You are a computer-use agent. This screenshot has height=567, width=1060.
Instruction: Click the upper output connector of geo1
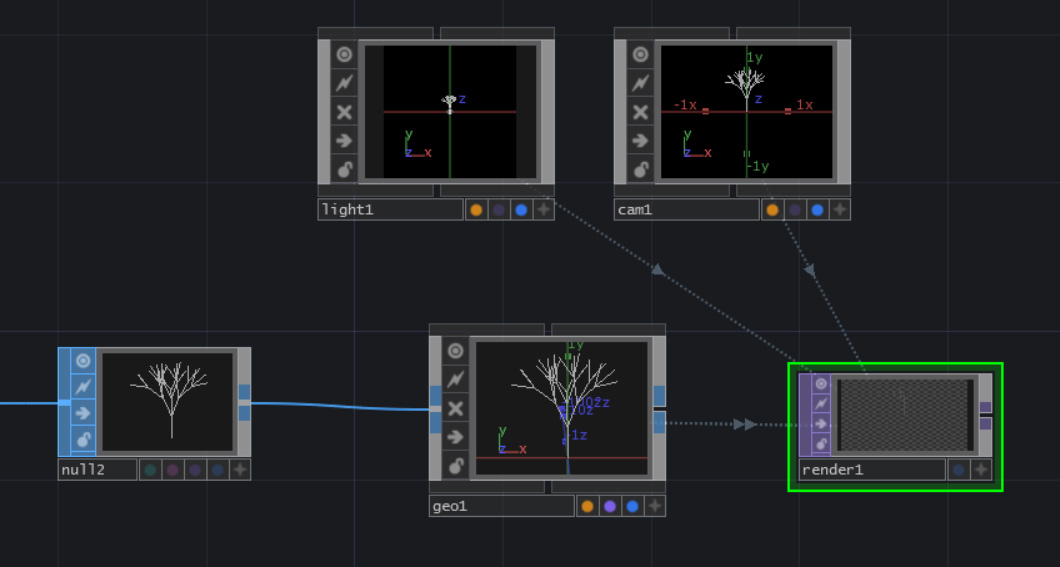point(659,396)
